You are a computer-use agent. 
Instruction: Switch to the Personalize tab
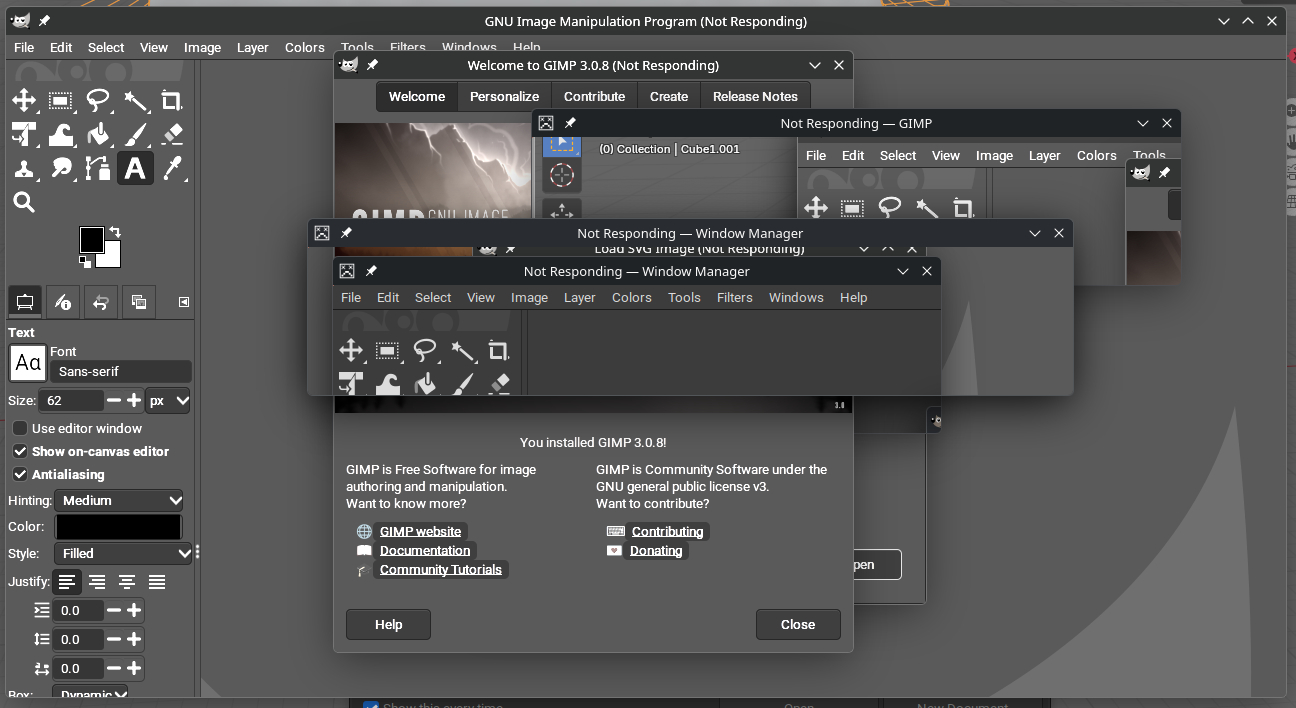pyautogui.click(x=504, y=96)
